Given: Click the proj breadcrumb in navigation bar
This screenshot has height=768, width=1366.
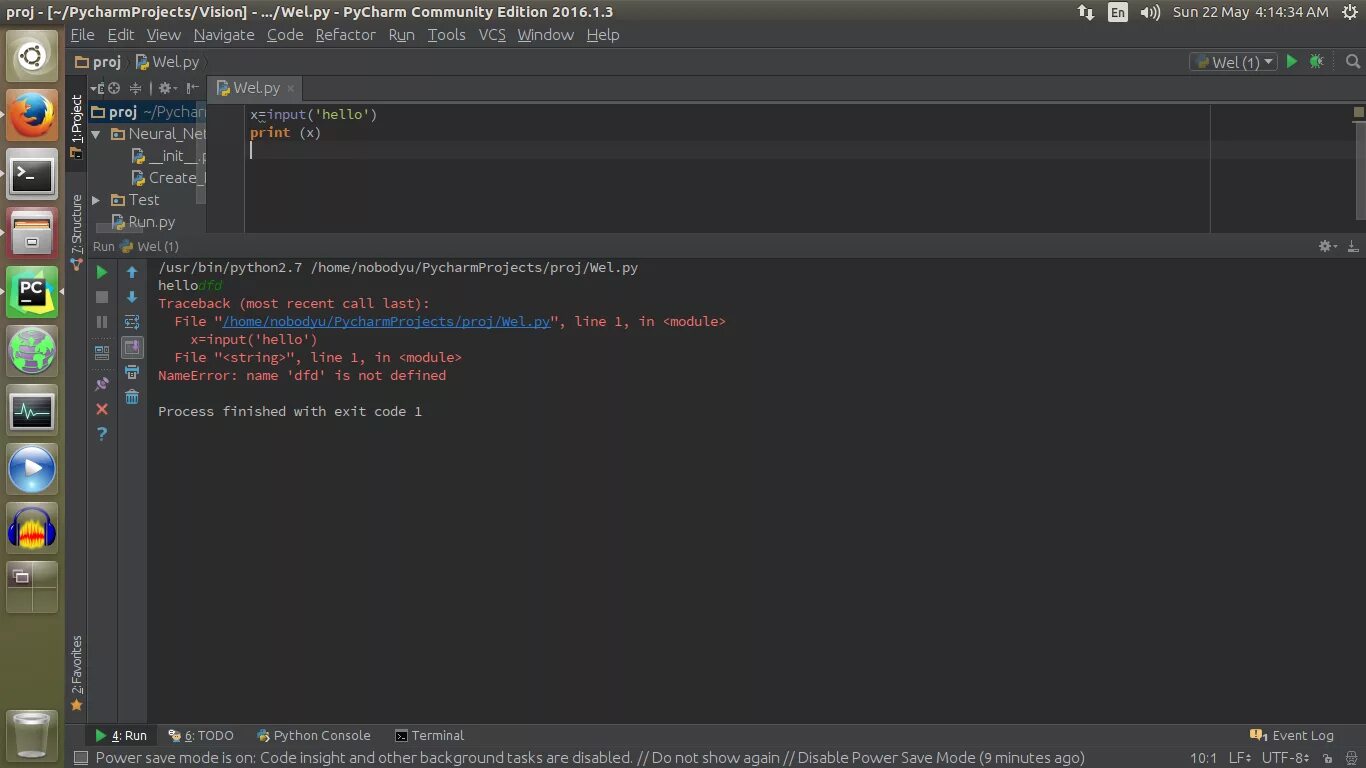Looking at the screenshot, I should (98, 62).
